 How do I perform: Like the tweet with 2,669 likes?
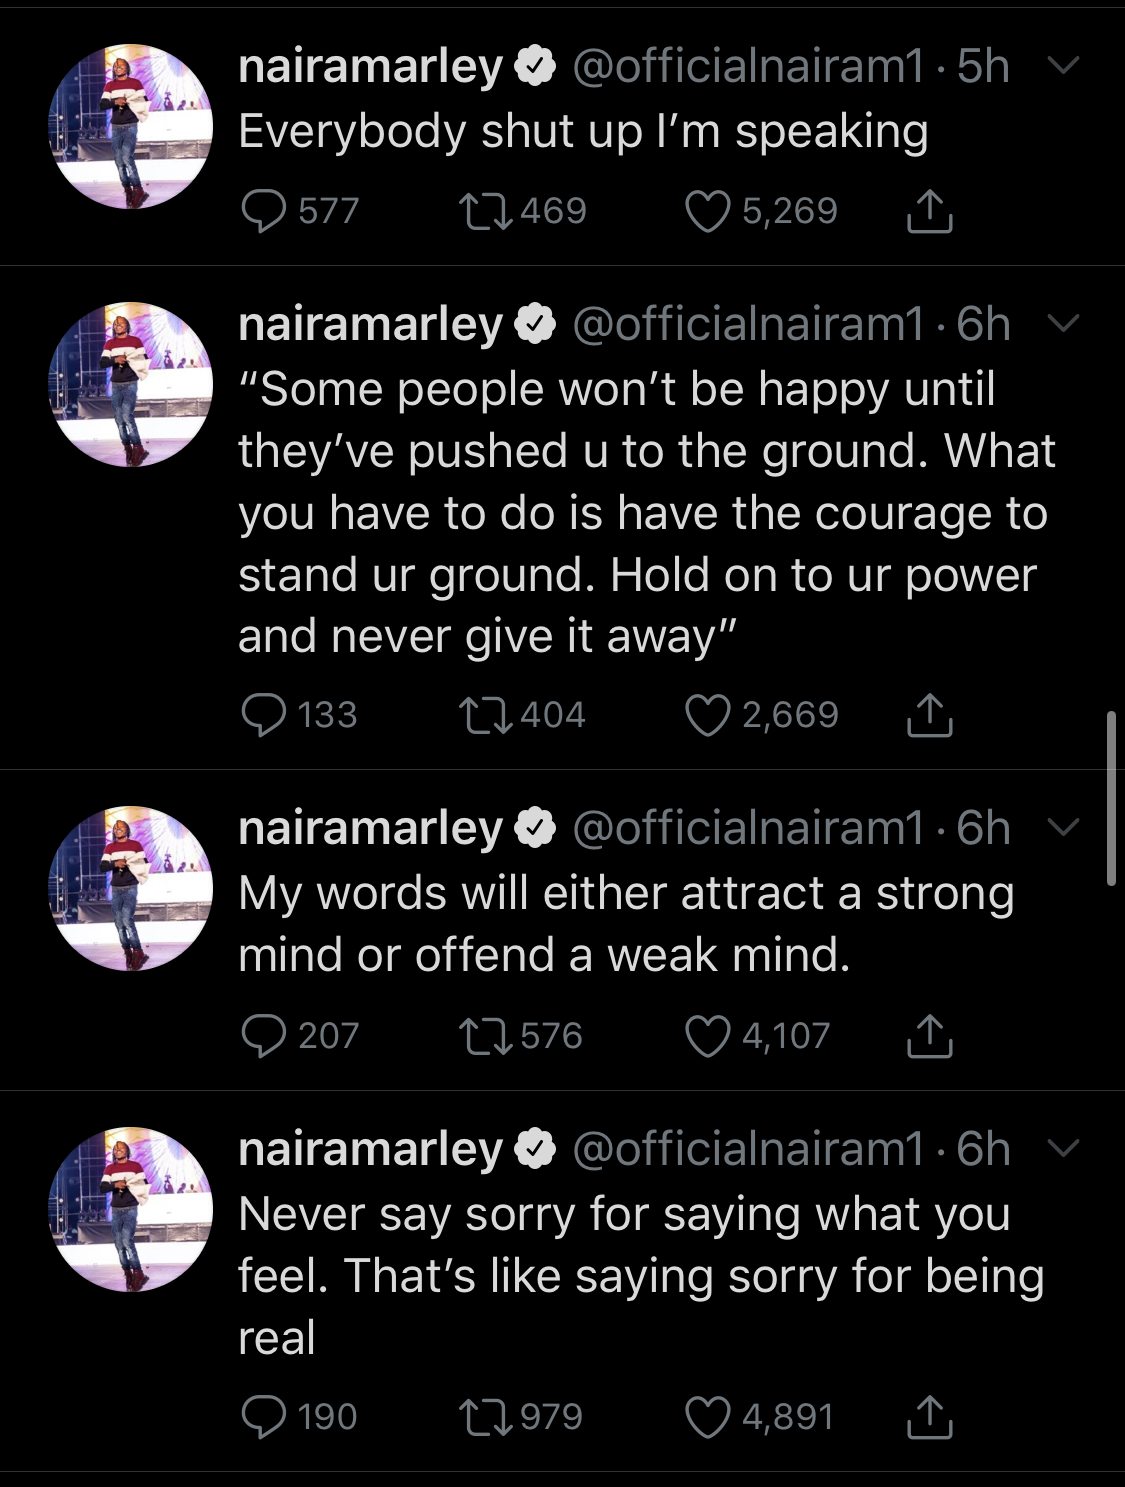(x=707, y=715)
